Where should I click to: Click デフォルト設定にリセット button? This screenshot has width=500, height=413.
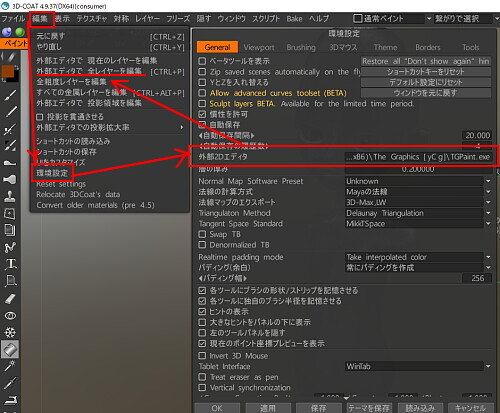click(426, 82)
